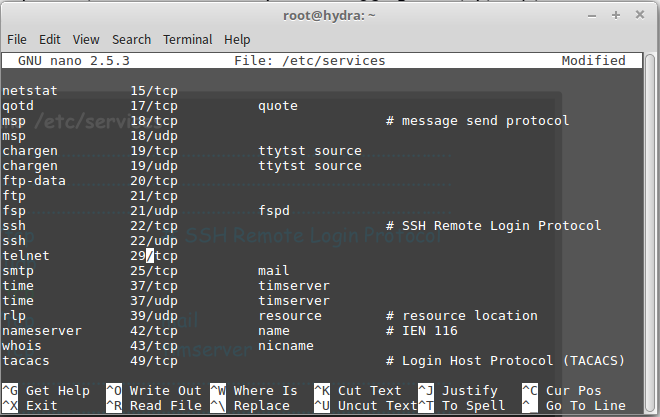Click the ^J Justify shortcut

click(x=458, y=390)
